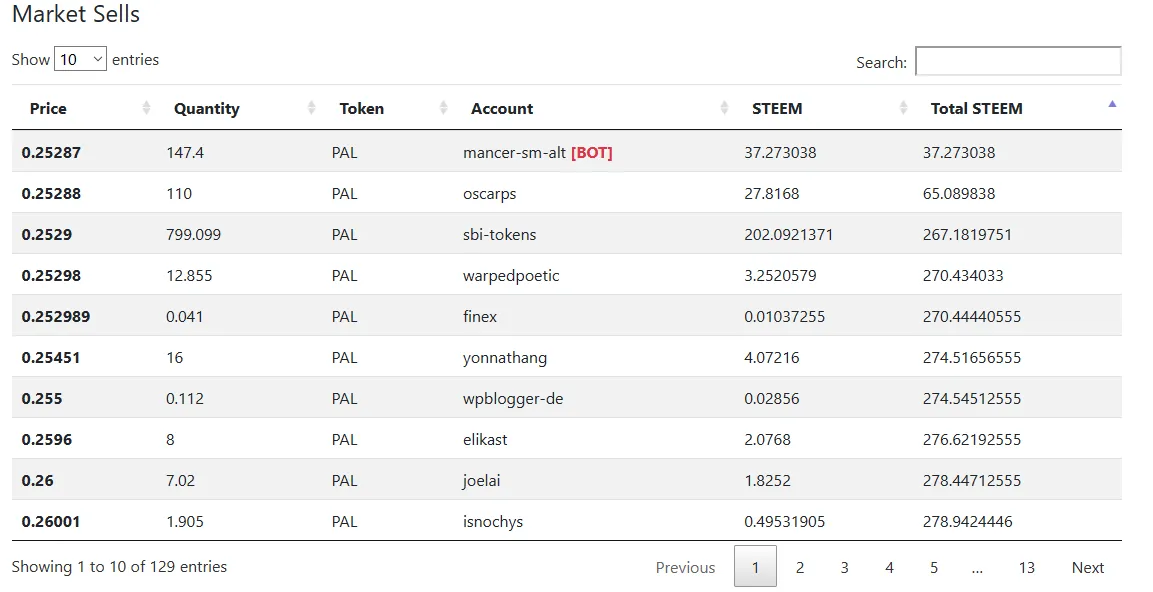
Task: Sort by Token column sort icon
Action: pyautogui.click(x=443, y=108)
